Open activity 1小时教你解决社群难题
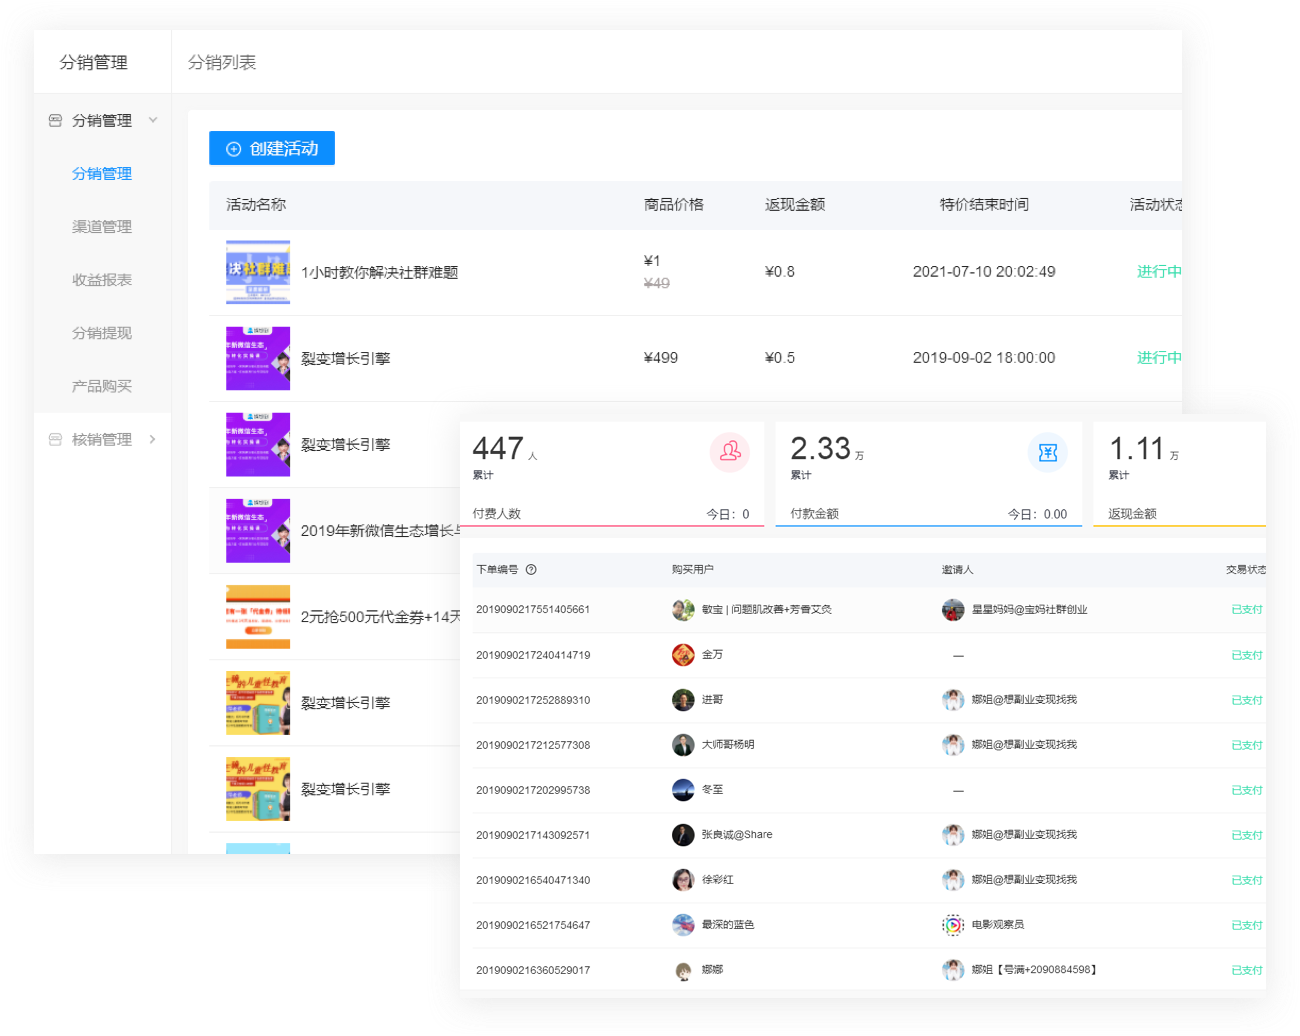The height and width of the screenshot is (1036, 1300). (379, 272)
